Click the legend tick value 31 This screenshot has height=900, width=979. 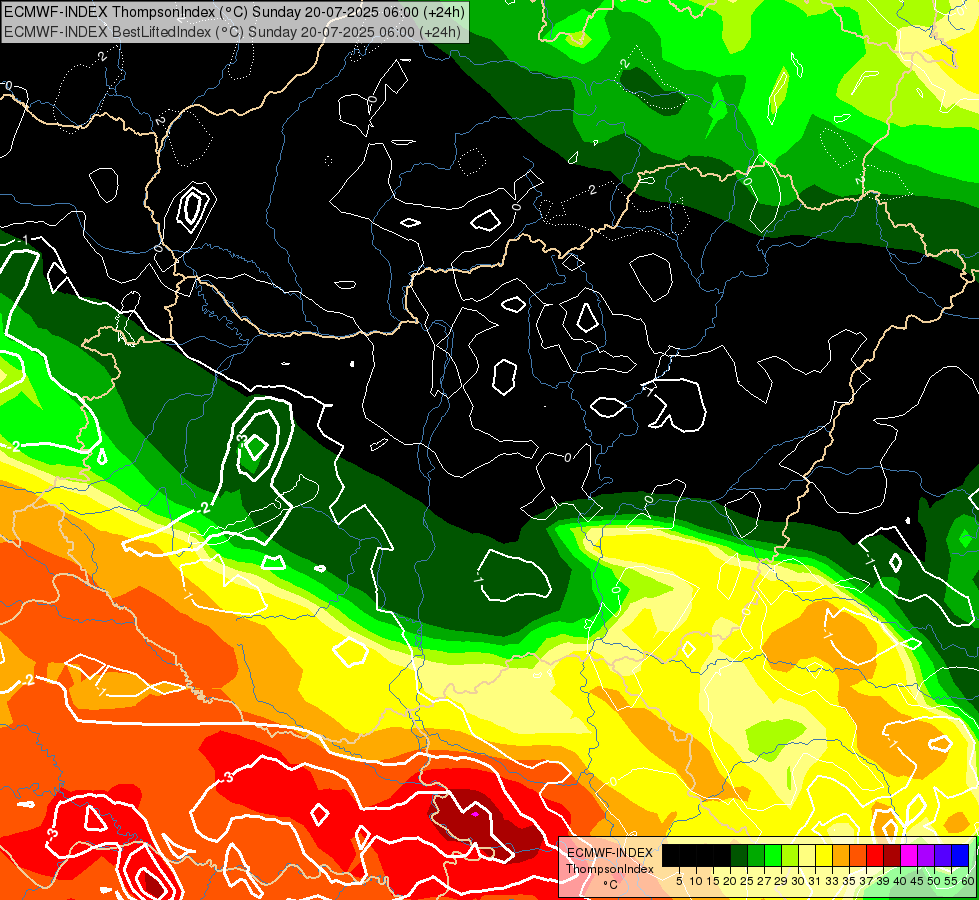coord(815,881)
